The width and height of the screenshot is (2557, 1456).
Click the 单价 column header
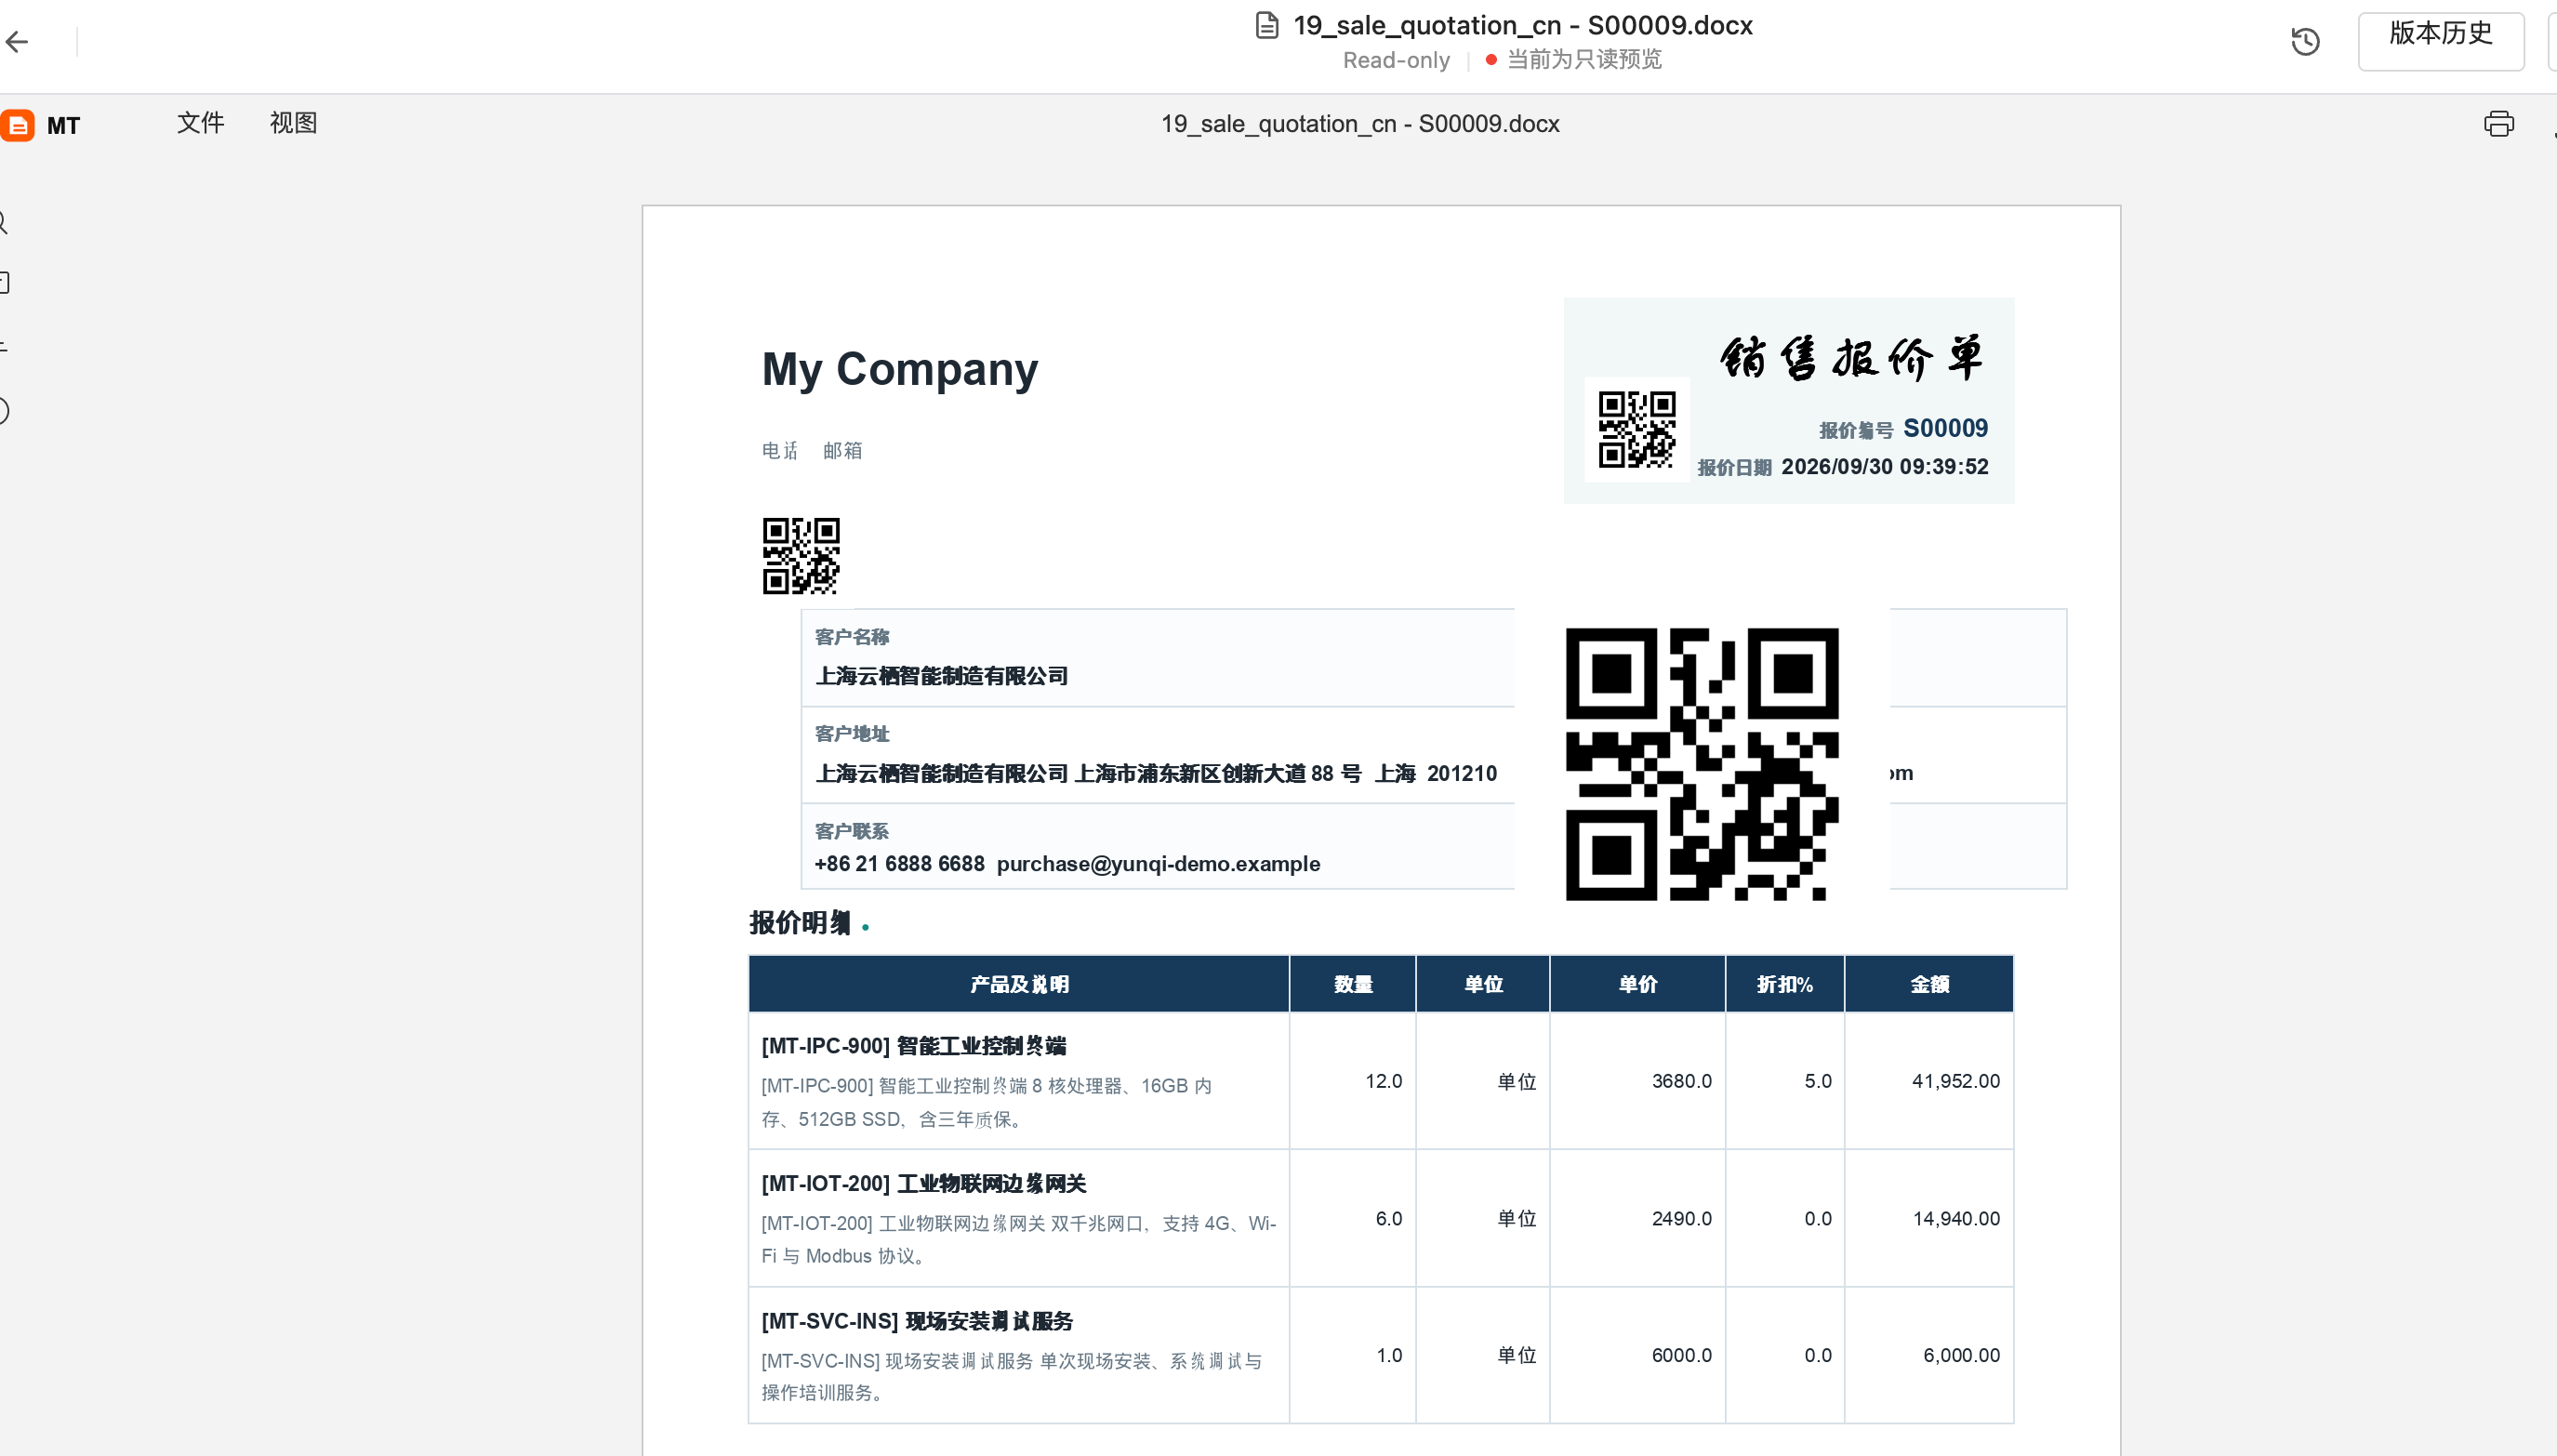coord(1637,984)
